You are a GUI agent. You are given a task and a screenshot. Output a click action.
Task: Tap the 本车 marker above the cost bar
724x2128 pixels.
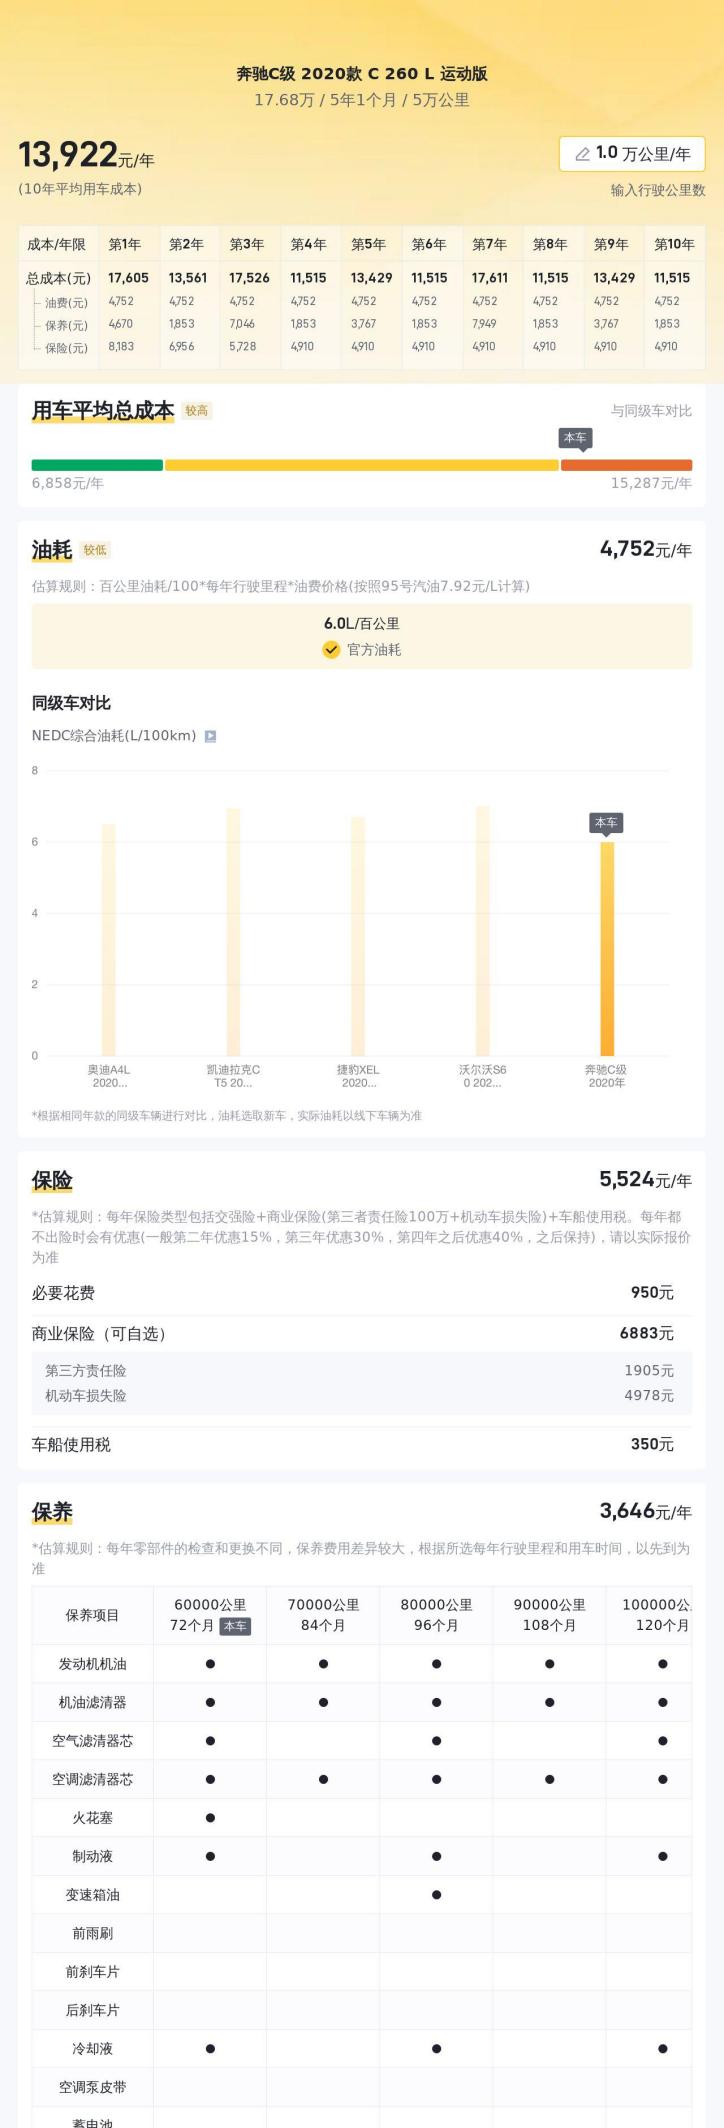point(575,438)
